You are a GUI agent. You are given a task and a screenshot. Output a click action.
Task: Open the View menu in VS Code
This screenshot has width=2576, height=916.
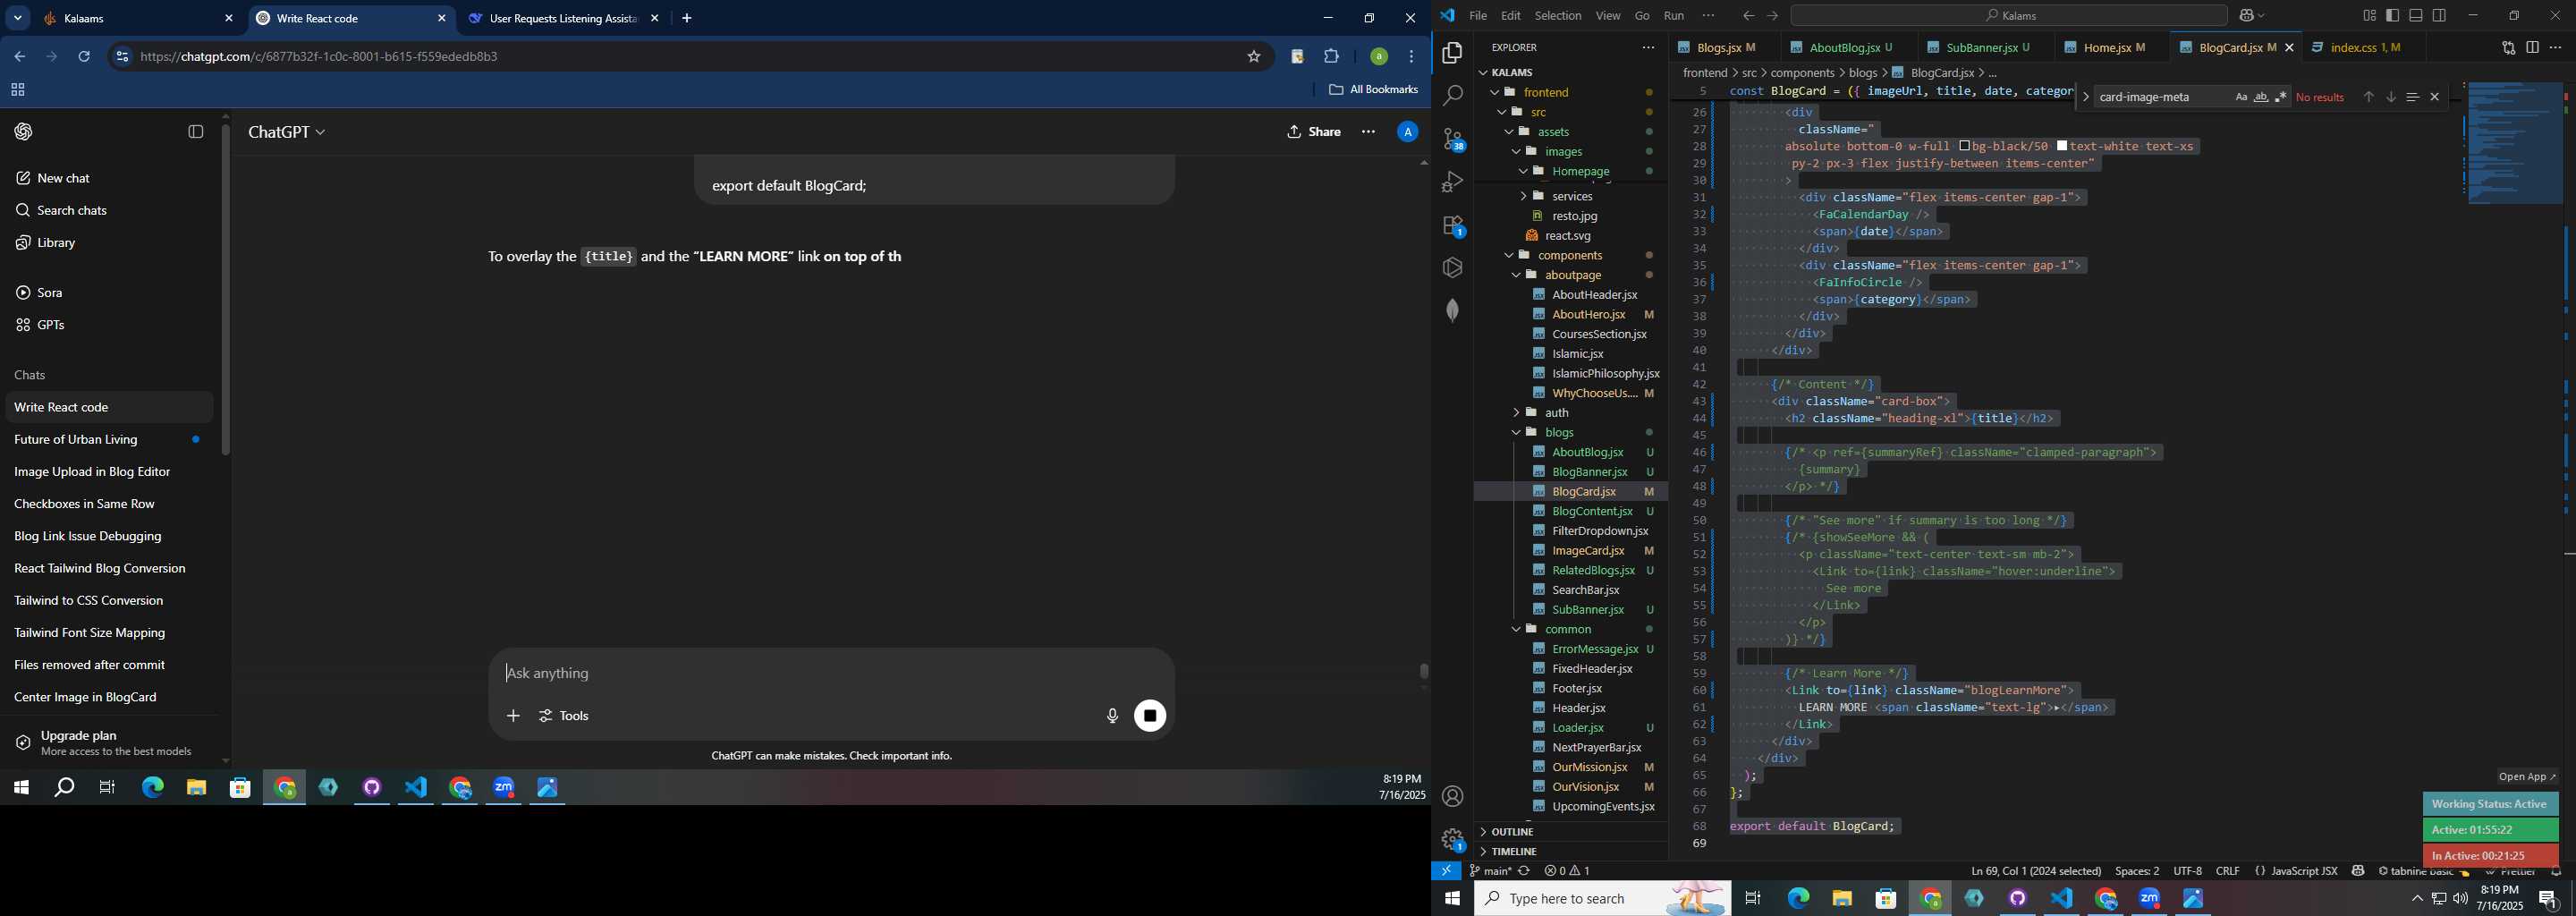1608,16
